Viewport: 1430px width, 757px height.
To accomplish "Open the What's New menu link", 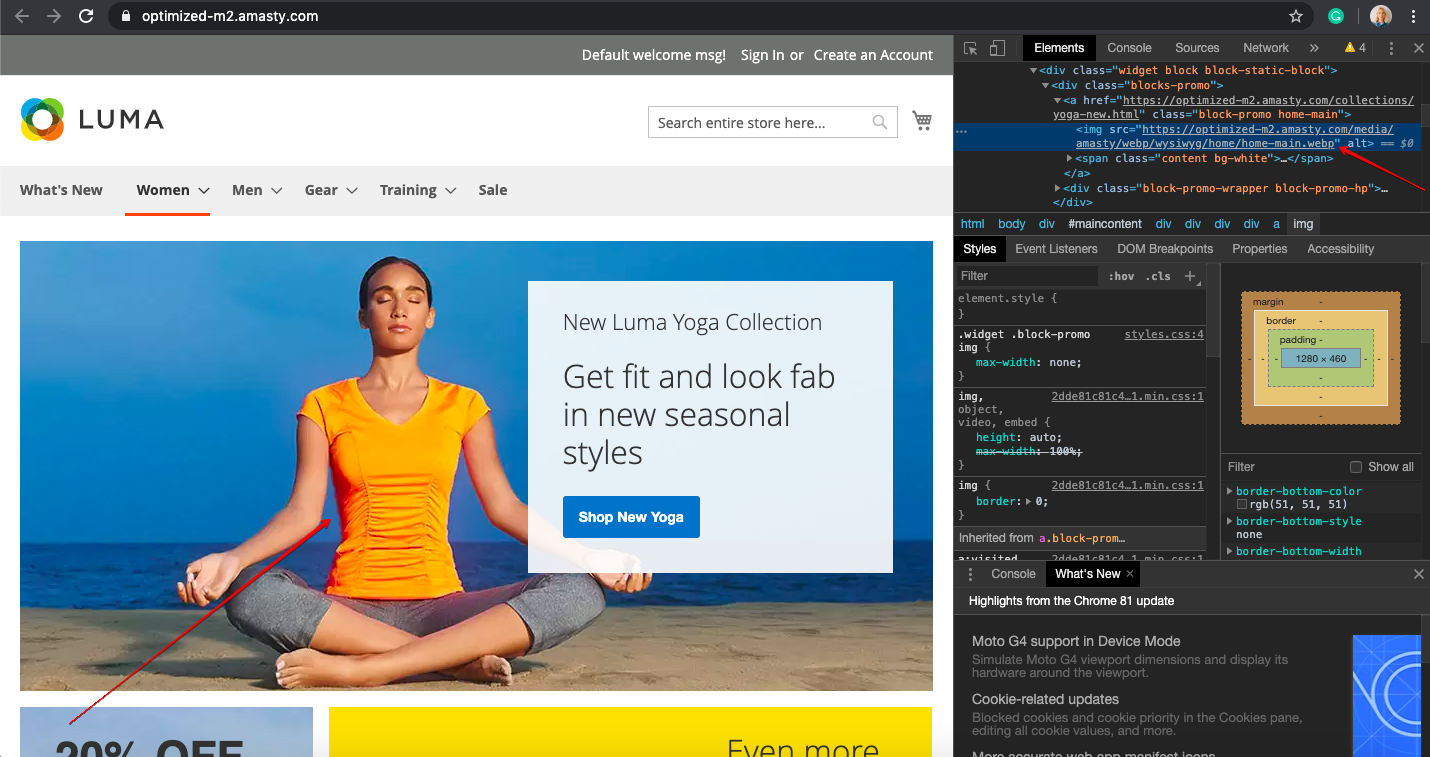I will tap(61, 190).
